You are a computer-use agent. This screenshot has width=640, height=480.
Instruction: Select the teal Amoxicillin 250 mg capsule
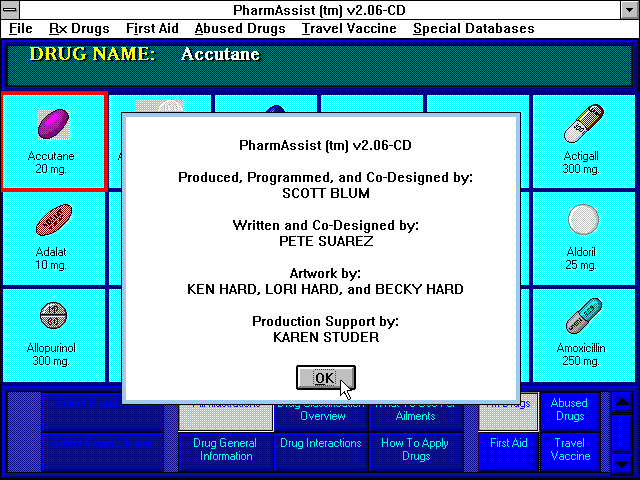584,316
